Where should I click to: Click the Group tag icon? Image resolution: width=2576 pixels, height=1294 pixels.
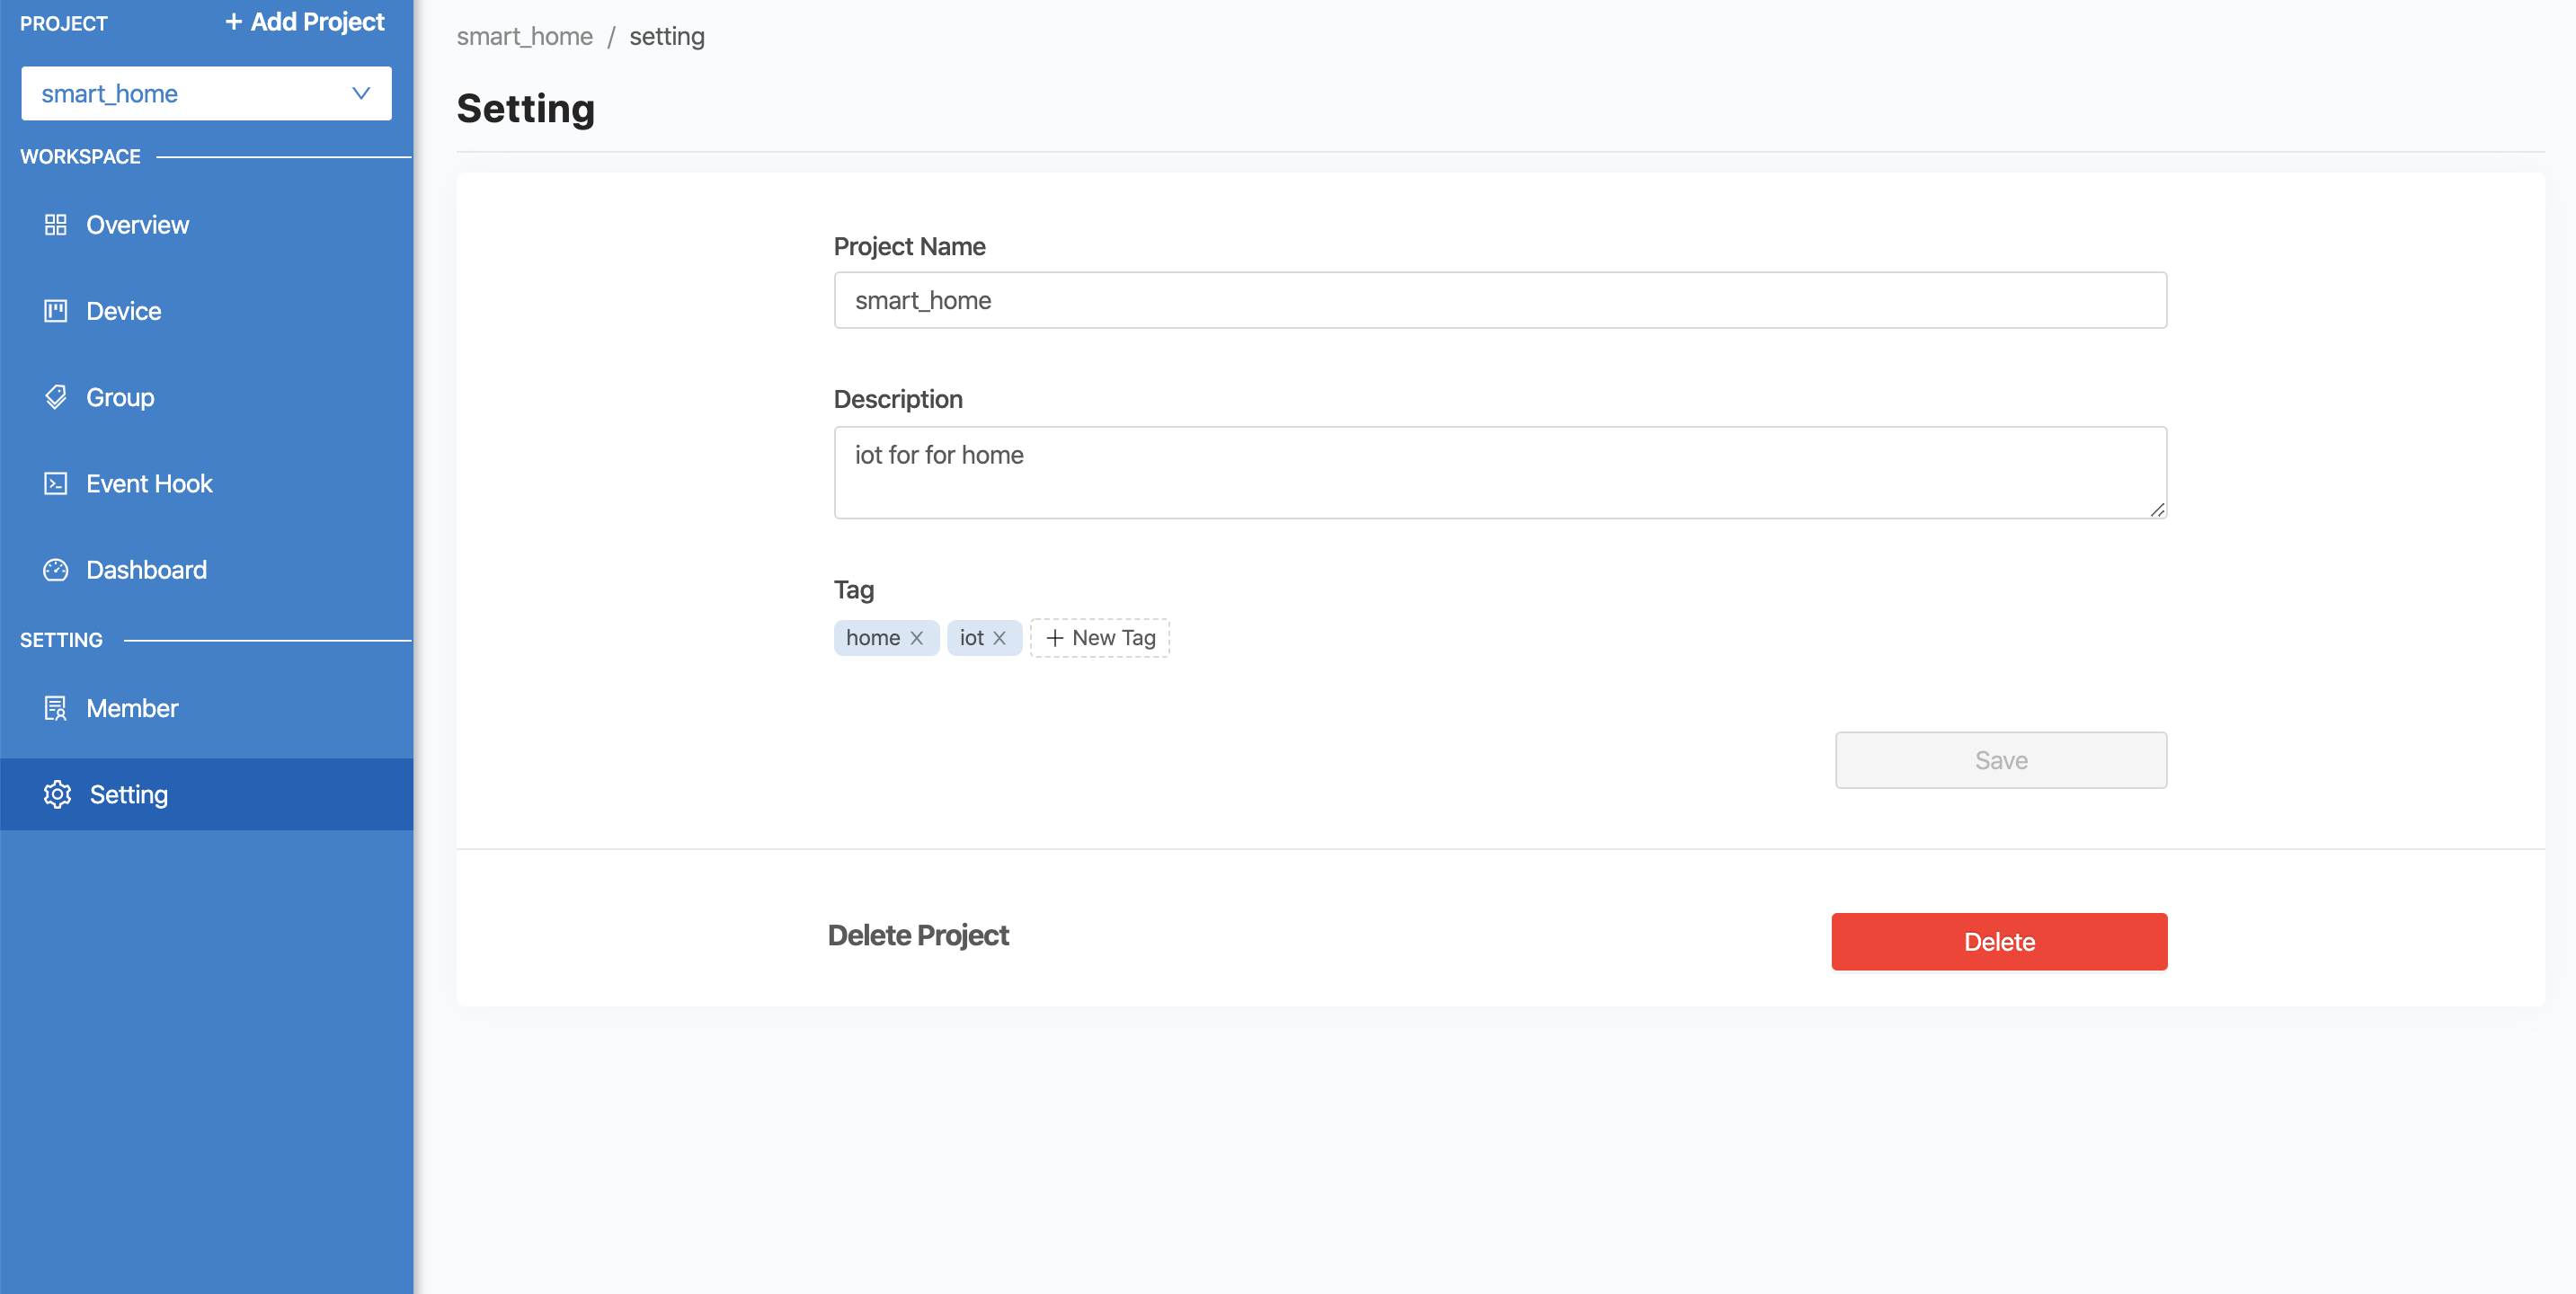56,397
